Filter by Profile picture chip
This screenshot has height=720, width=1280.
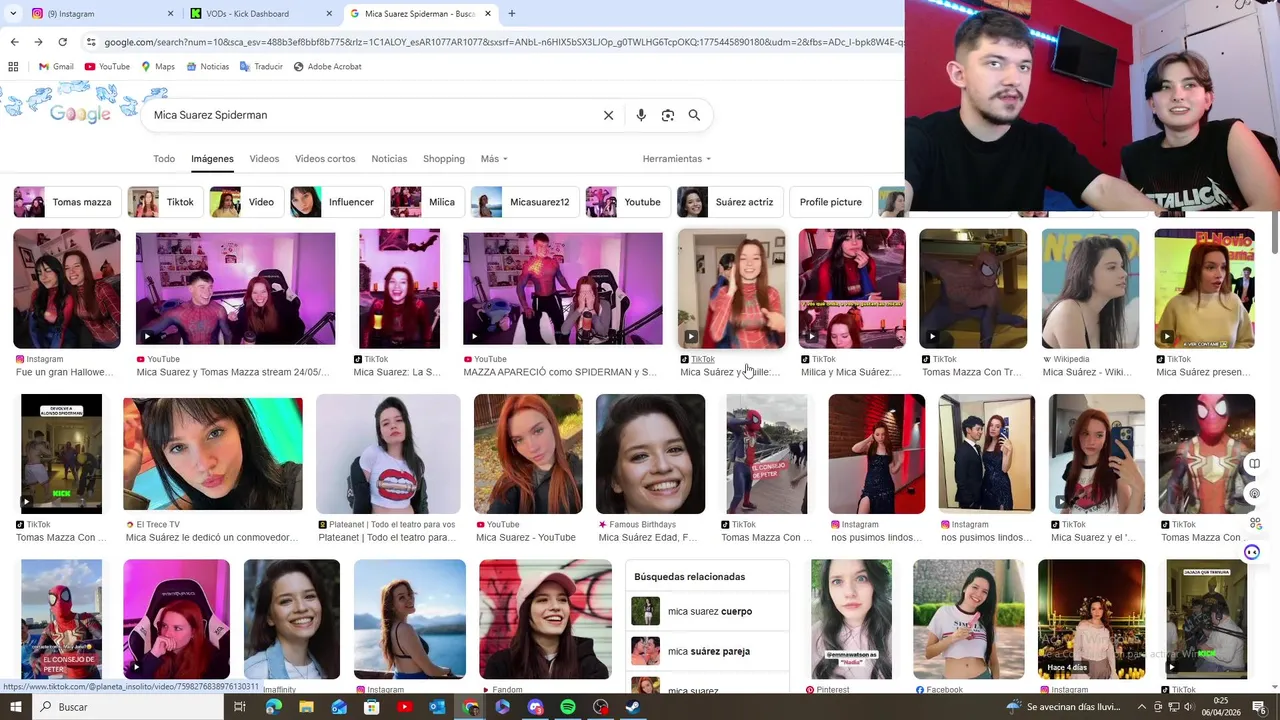point(830,202)
